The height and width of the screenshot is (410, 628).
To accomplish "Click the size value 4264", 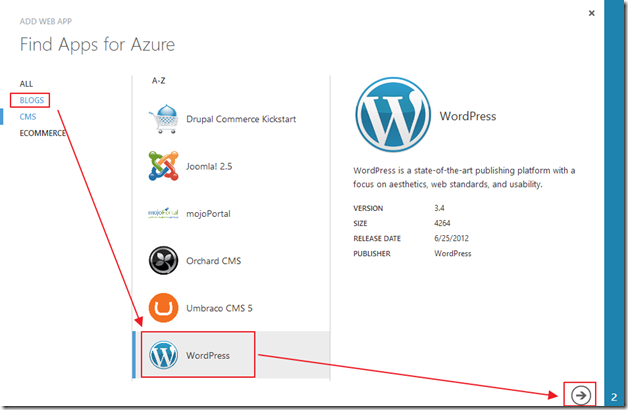I will click(x=442, y=223).
